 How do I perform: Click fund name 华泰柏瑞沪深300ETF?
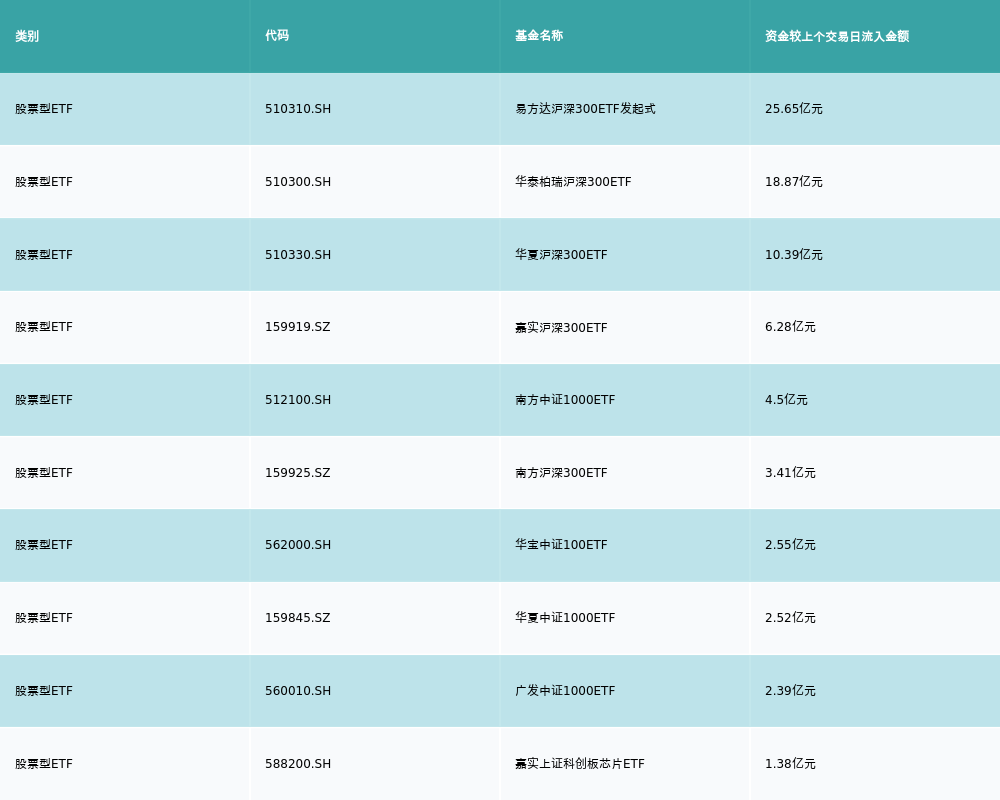(x=573, y=182)
